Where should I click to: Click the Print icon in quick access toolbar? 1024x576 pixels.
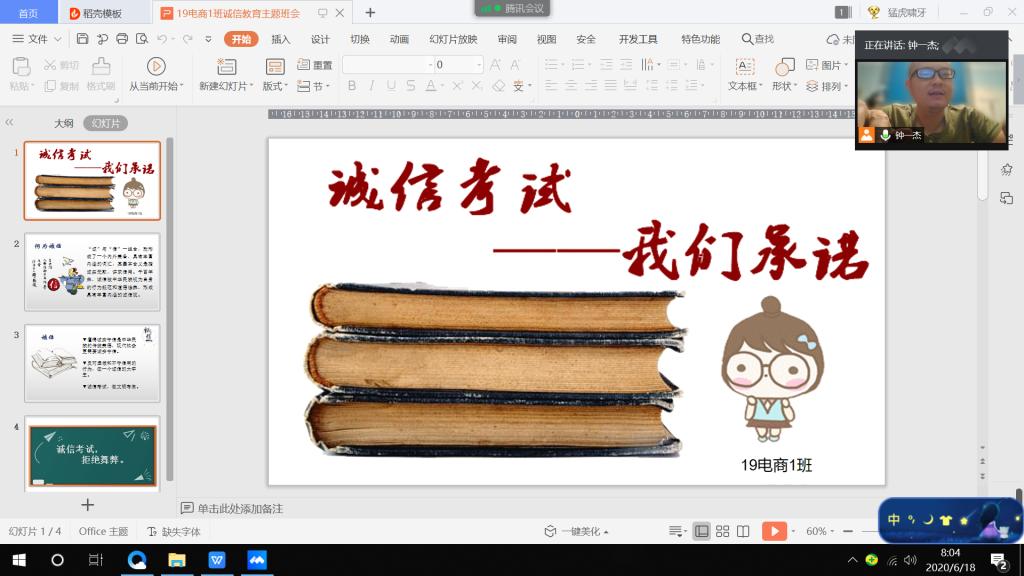(x=122, y=39)
